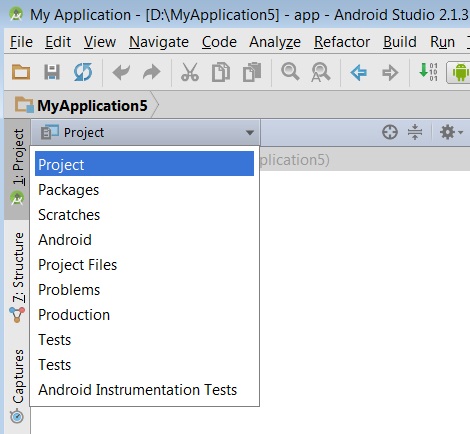Click the Synchronize refresh icon
The width and height of the screenshot is (470, 434).
[83, 72]
